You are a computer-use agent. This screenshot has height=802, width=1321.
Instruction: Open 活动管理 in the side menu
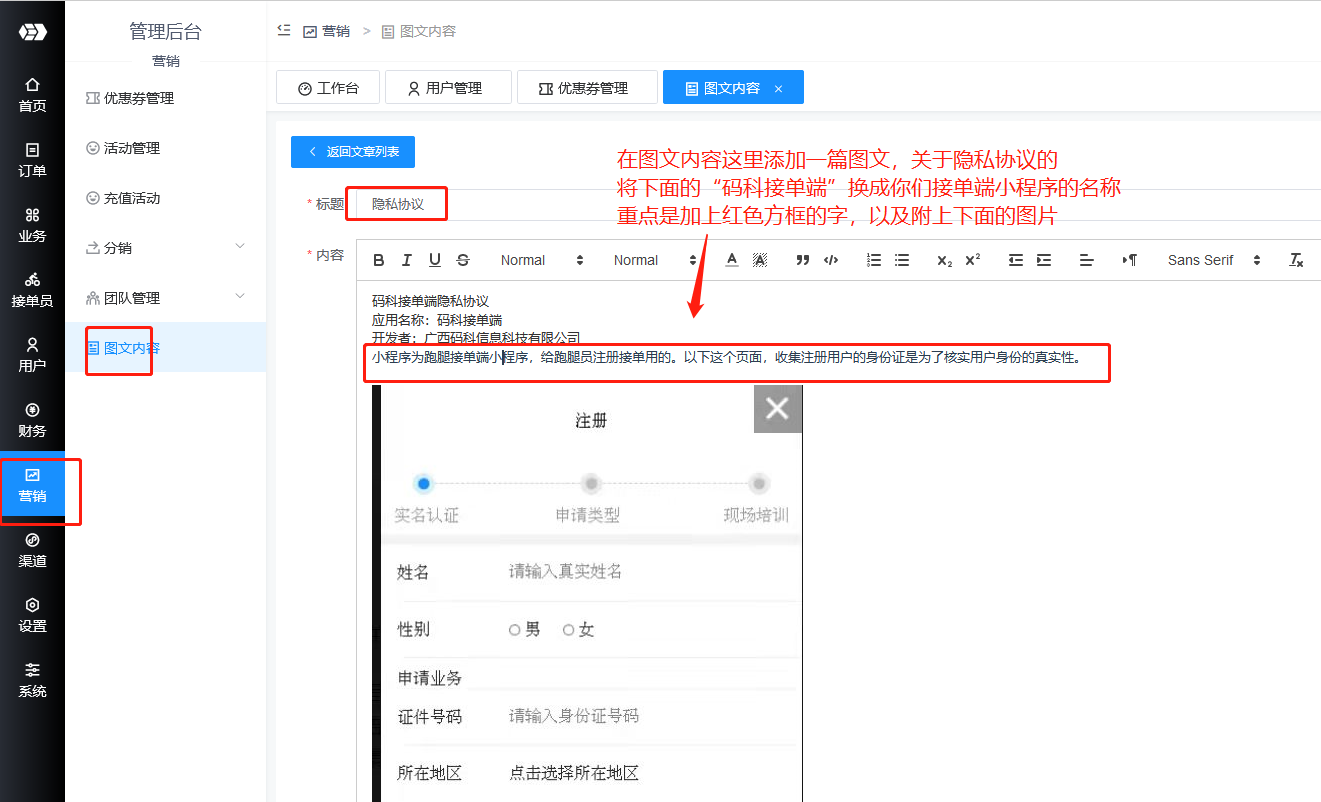point(166,147)
